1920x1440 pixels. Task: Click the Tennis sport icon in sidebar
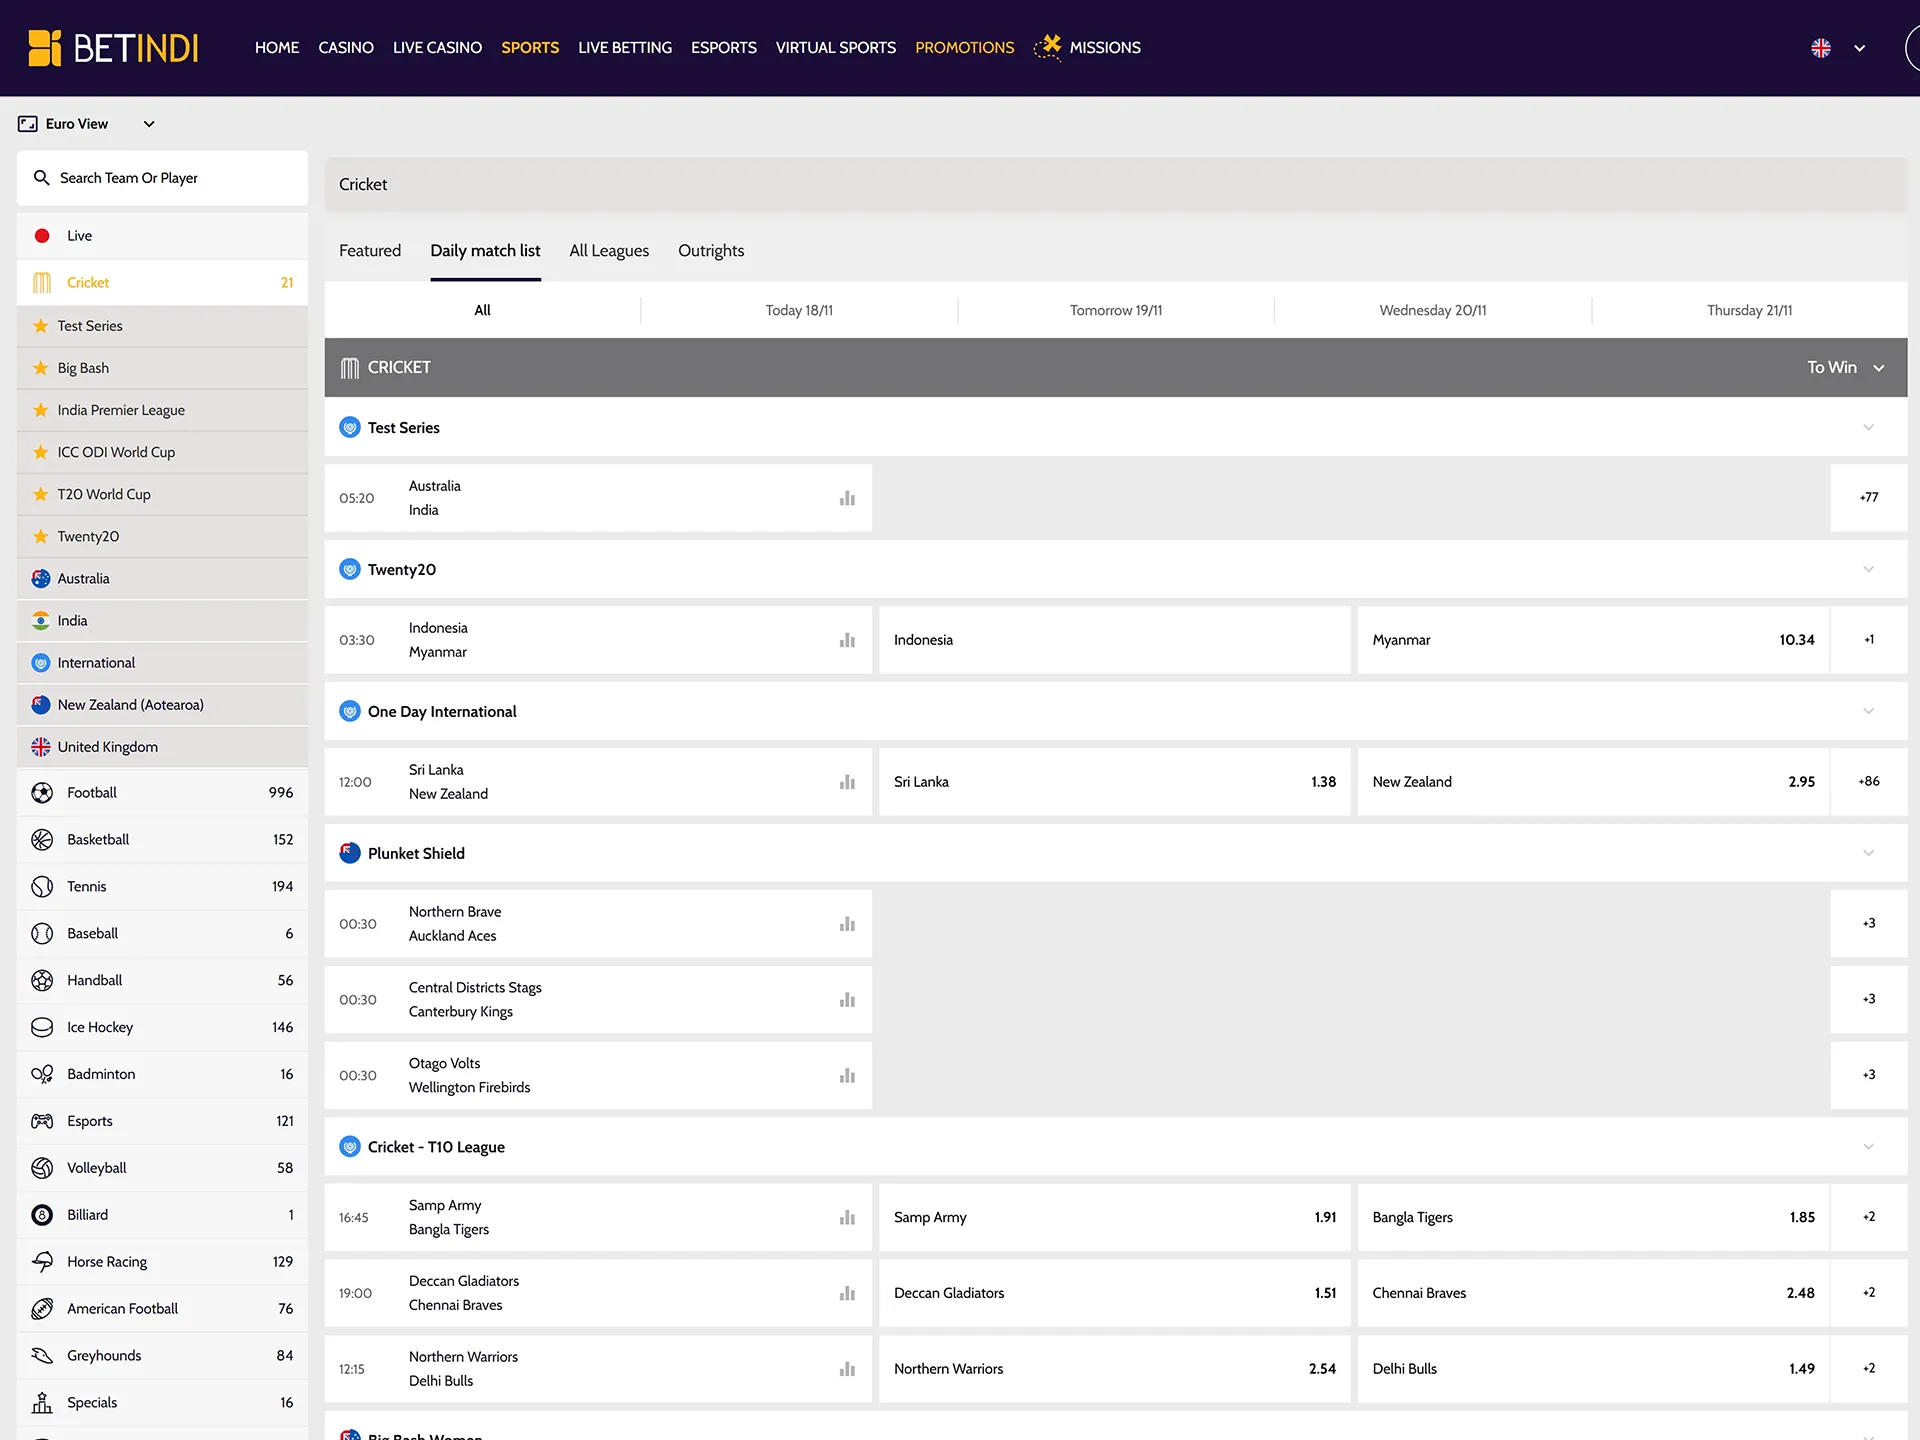41,885
